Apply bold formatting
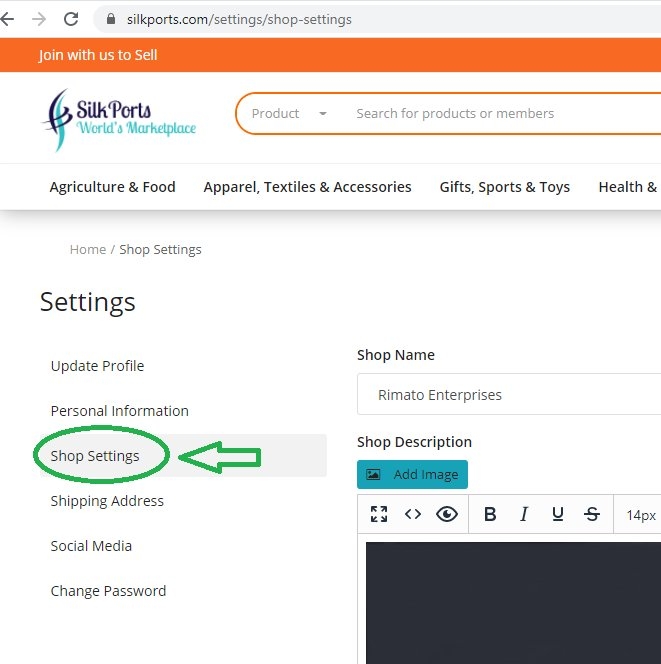 (x=490, y=514)
